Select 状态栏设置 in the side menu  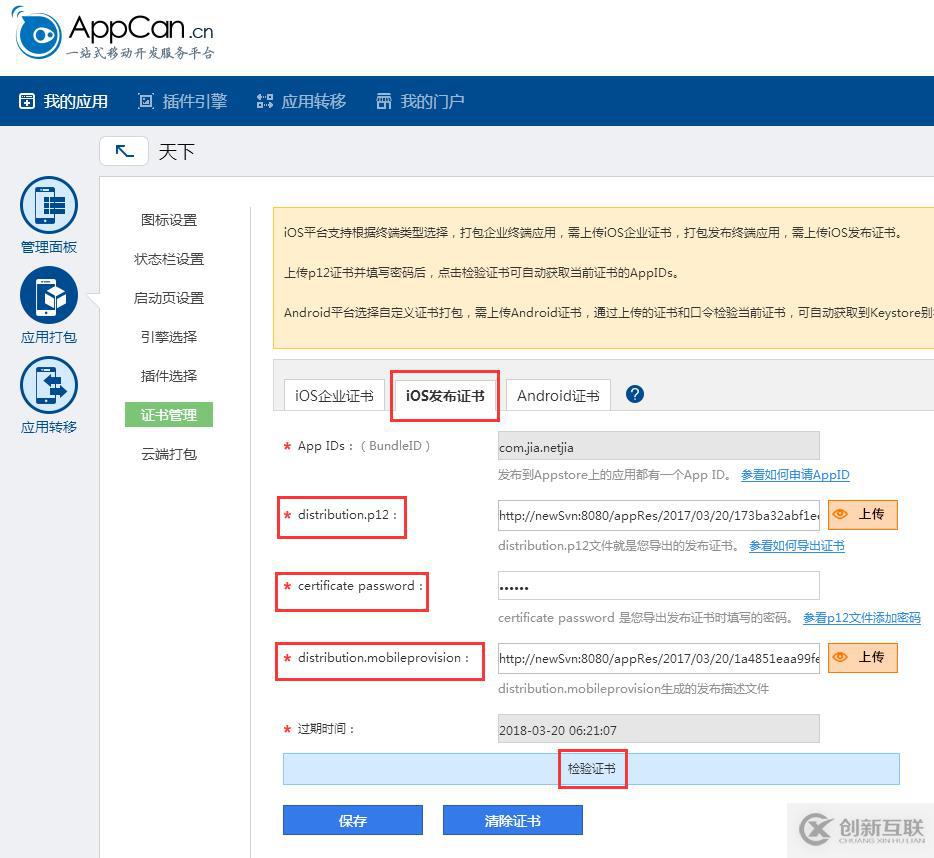(x=169, y=259)
